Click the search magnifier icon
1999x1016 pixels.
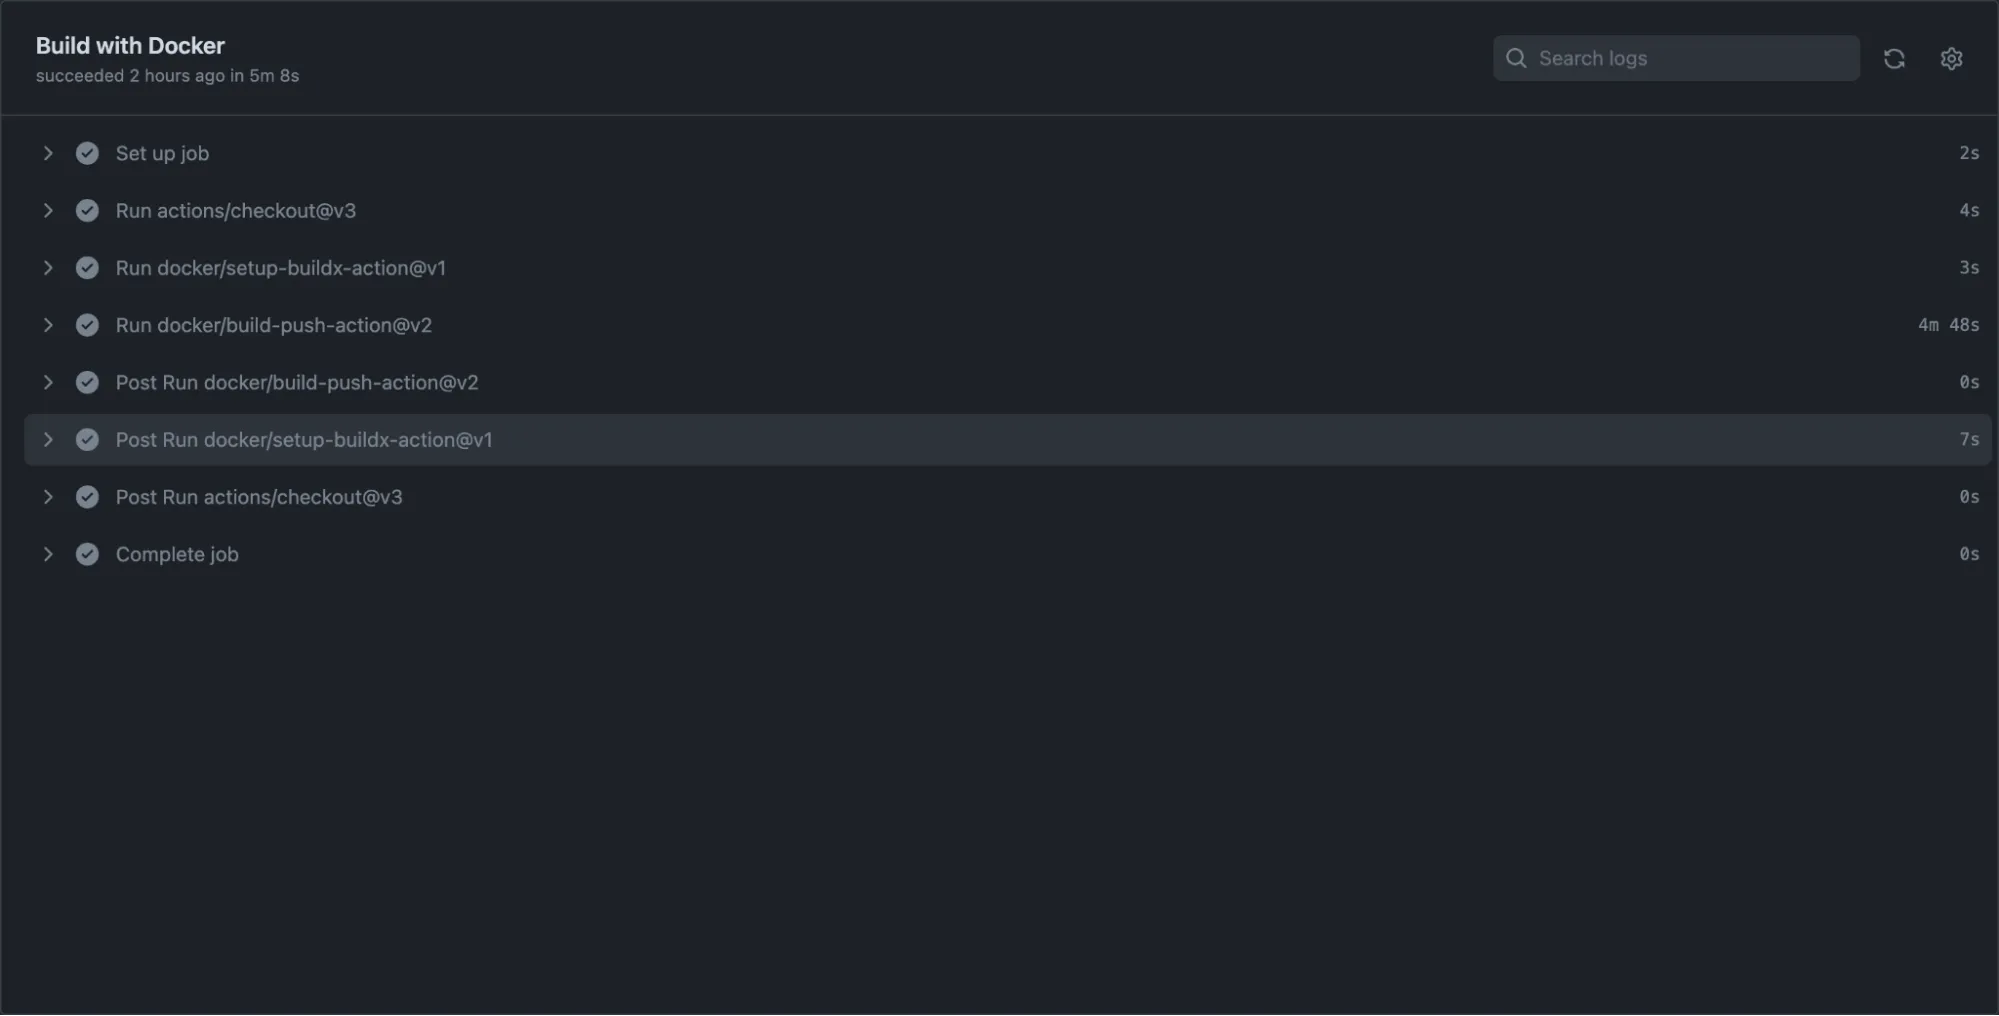point(1516,58)
